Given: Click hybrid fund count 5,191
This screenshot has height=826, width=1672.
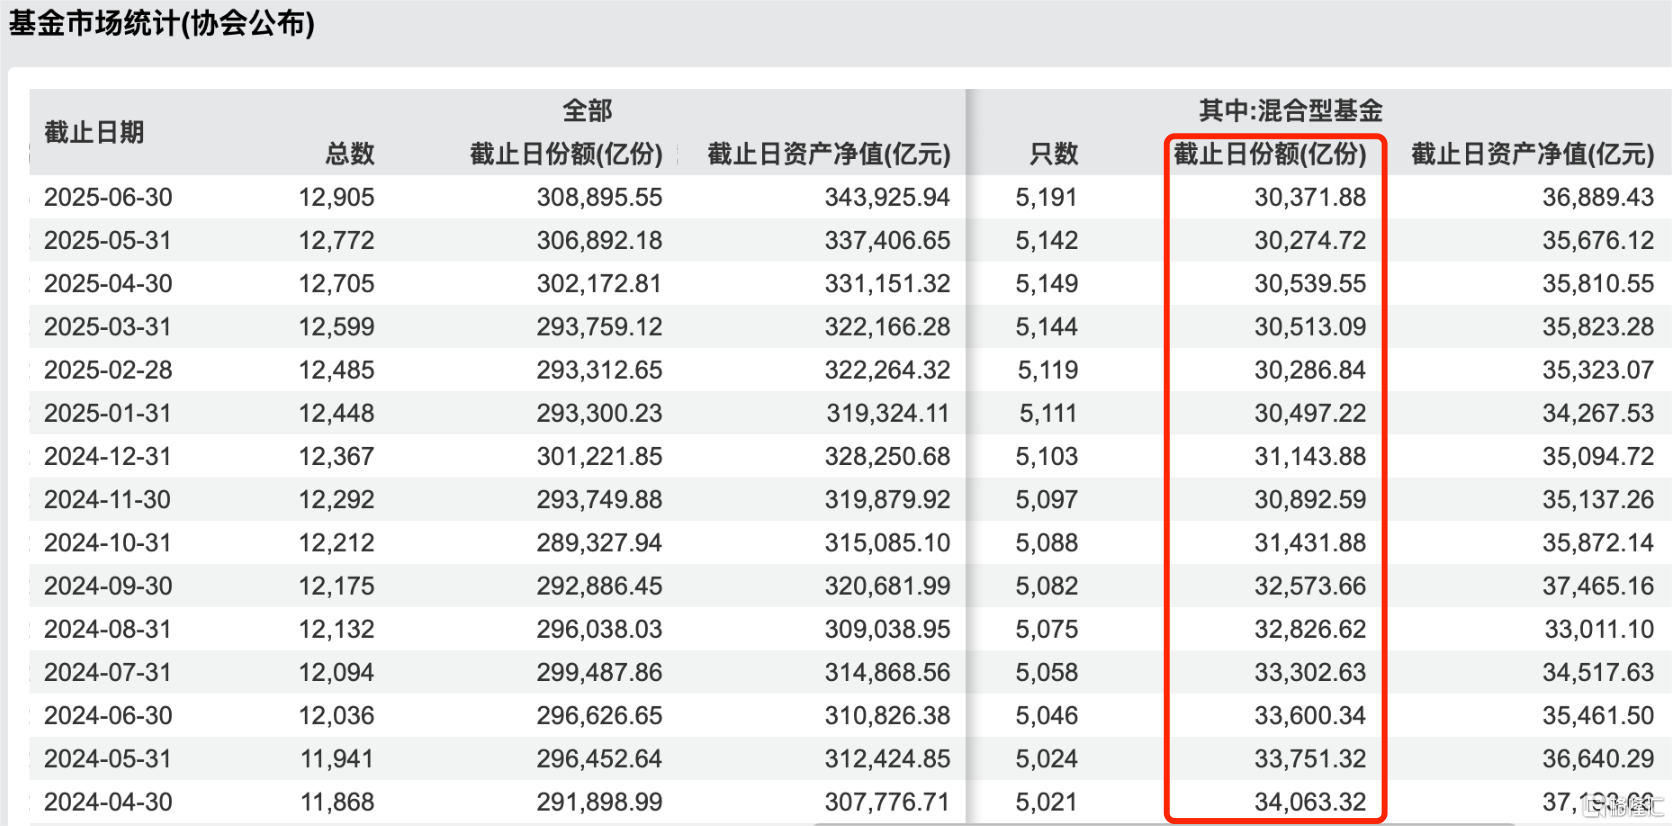Looking at the screenshot, I should point(1047,197).
